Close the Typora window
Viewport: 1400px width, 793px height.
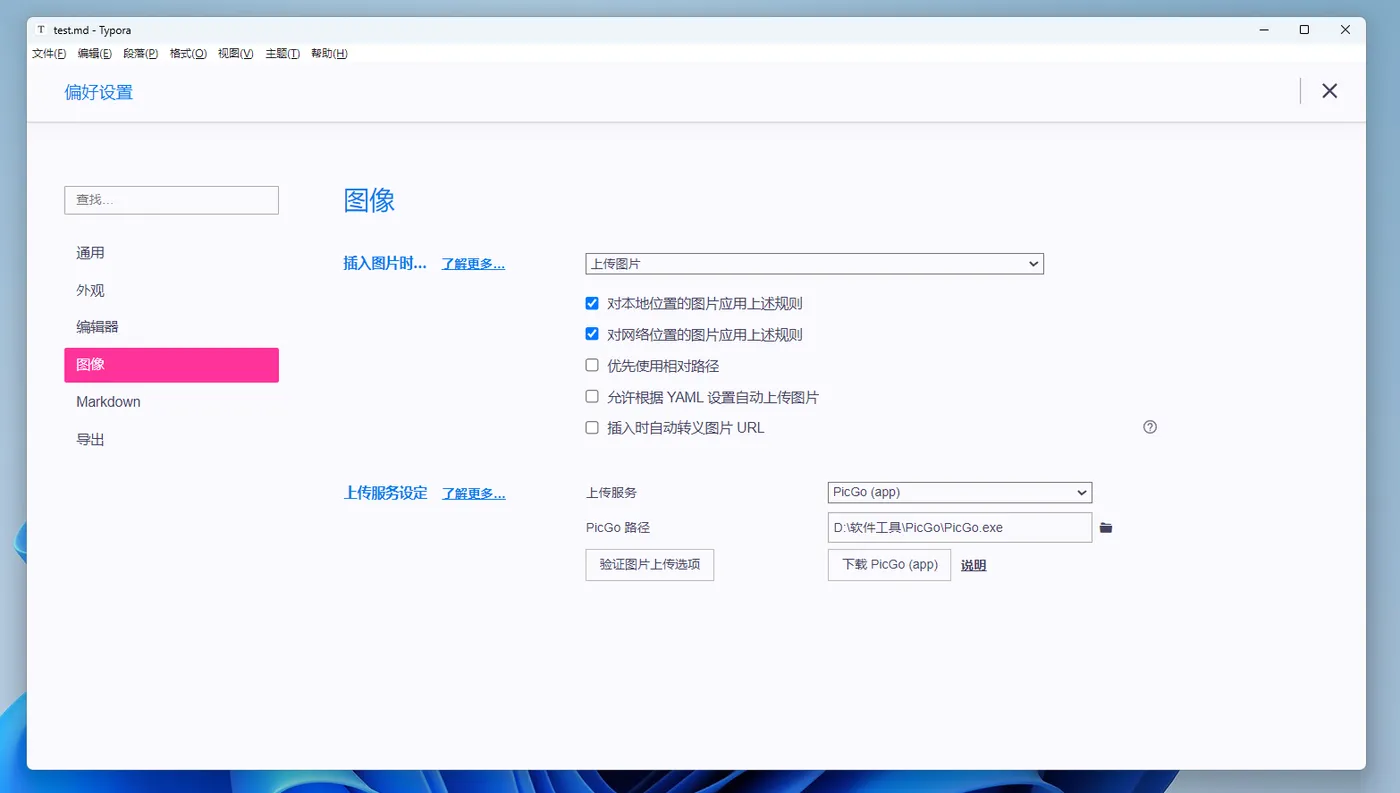1345,30
